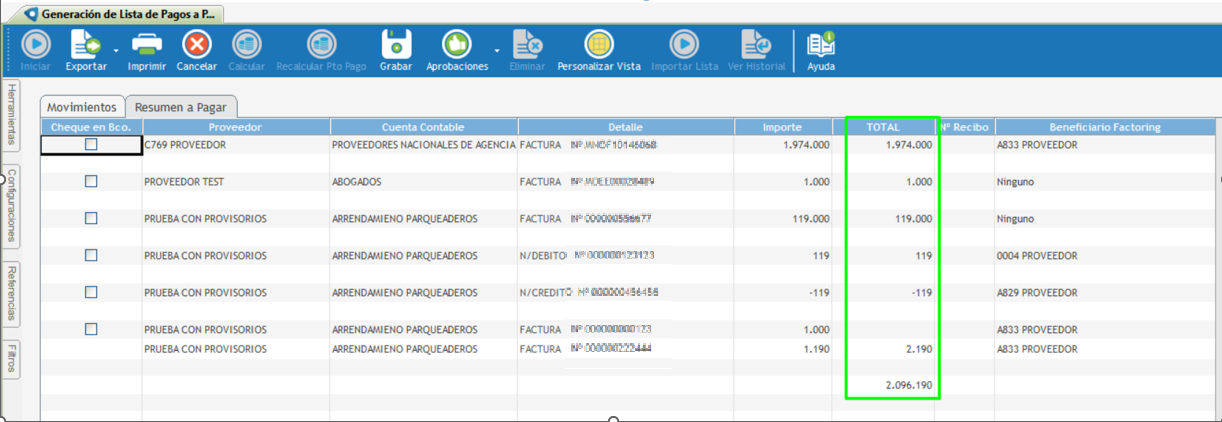Click the Exportar toolbar icon
The width and height of the screenshot is (1222, 422).
tap(85, 45)
